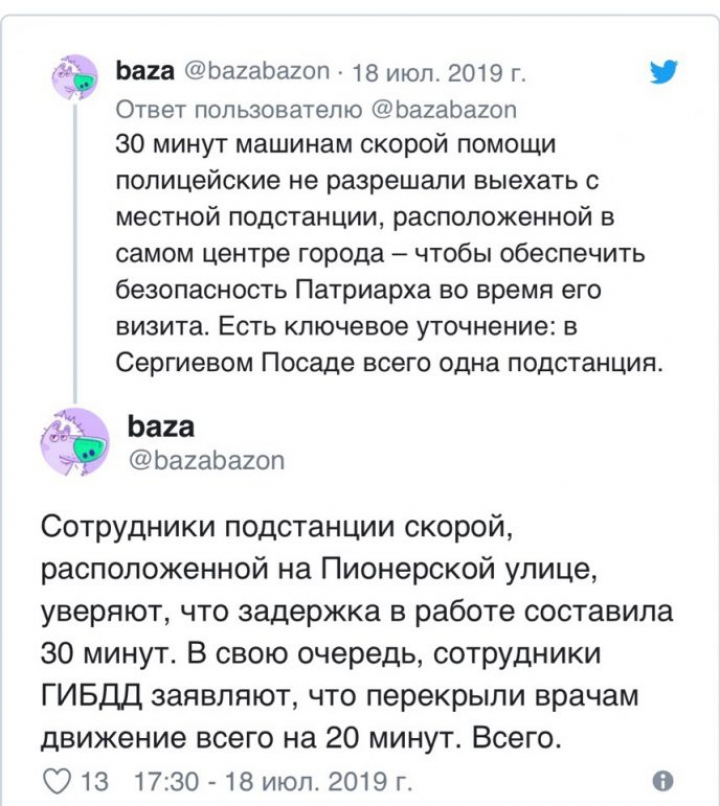720x806 pixels.
Task: Open the info icon at bottom right
Action: 661,779
